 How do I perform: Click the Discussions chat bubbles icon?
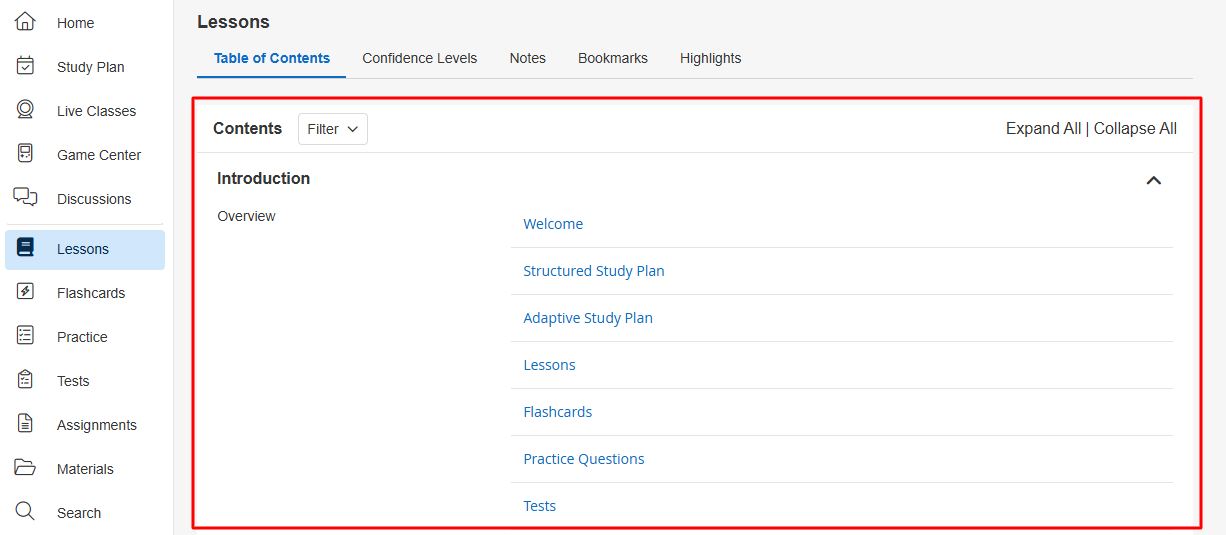(x=26, y=197)
